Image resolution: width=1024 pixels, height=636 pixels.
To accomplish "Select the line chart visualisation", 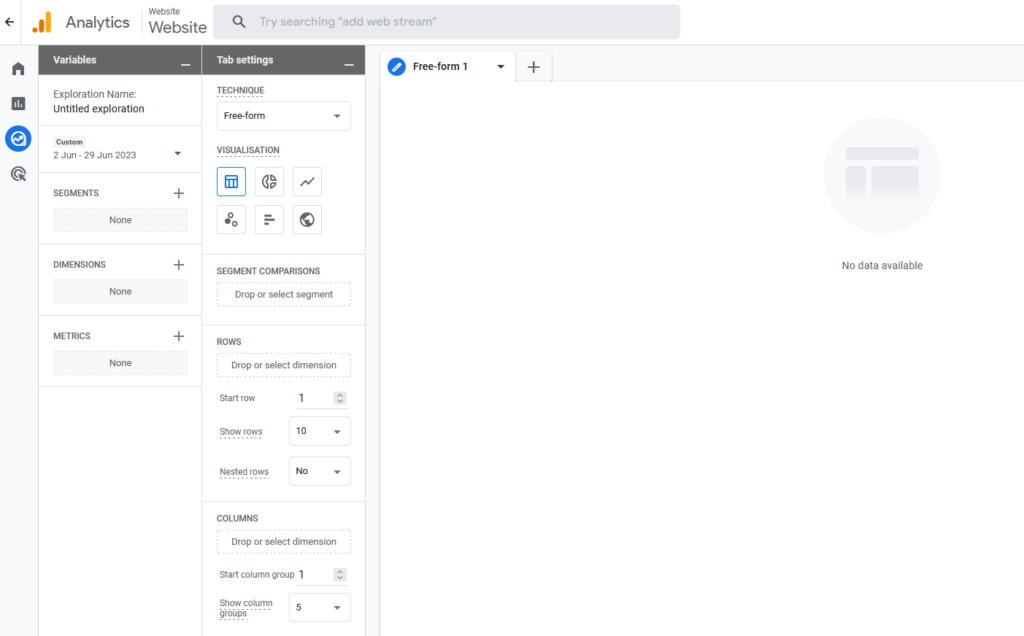I will tap(307, 182).
